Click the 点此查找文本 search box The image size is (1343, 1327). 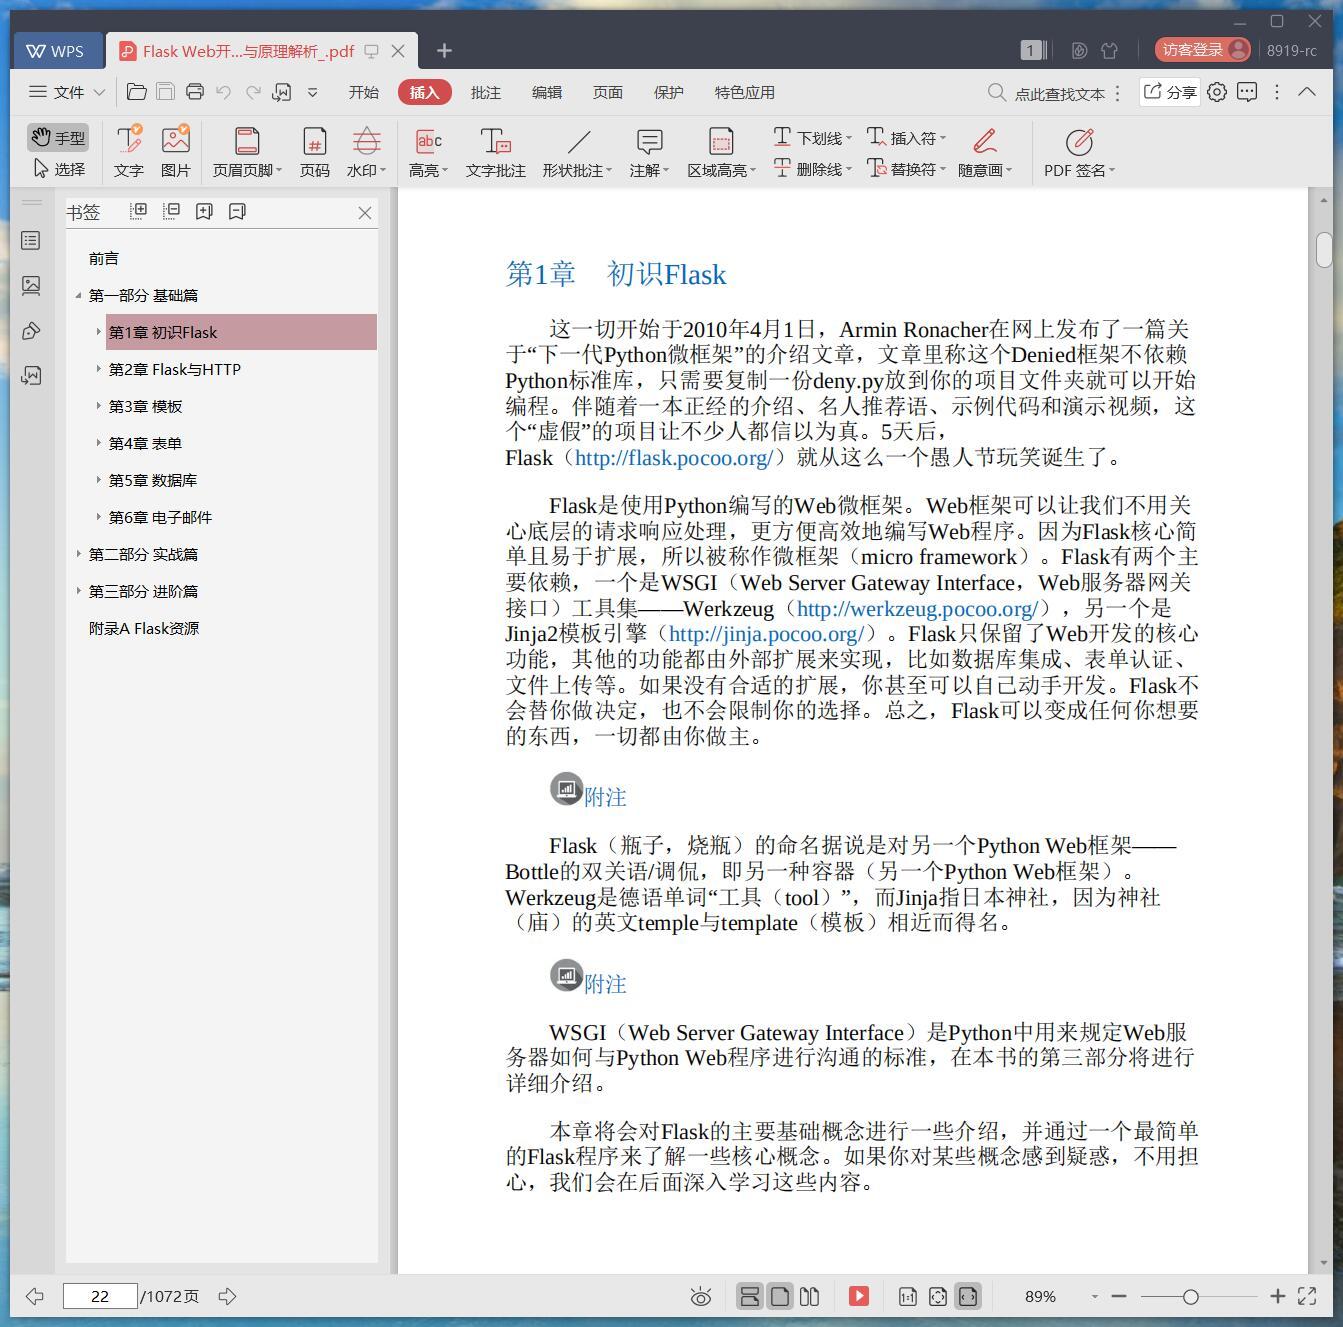coord(1046,93)
